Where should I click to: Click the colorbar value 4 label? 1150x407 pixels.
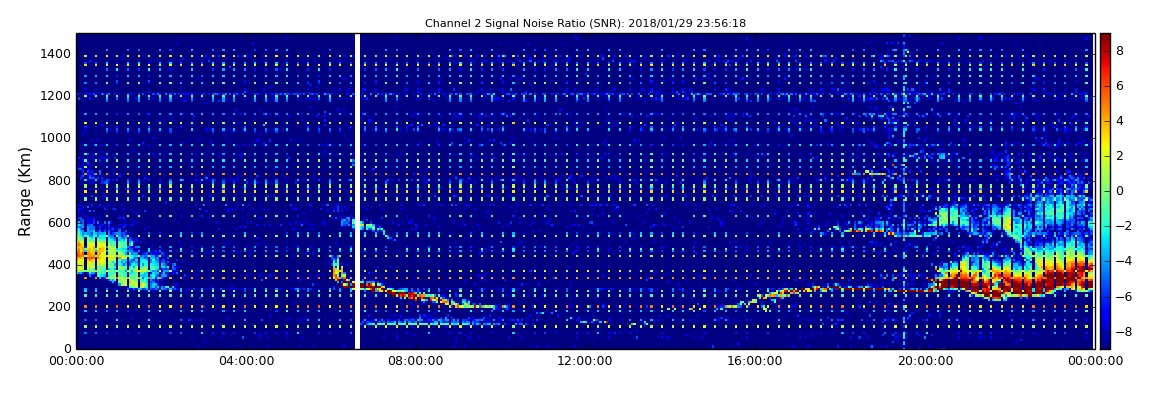(1120, 121)
